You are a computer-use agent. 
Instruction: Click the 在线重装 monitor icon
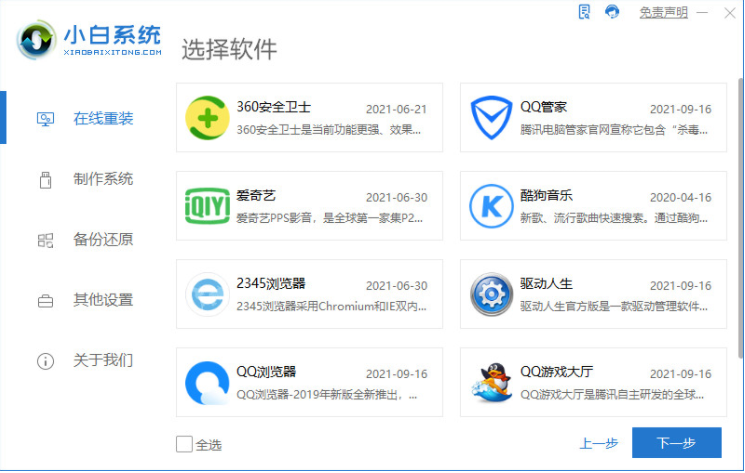click(x=46, y=119)
